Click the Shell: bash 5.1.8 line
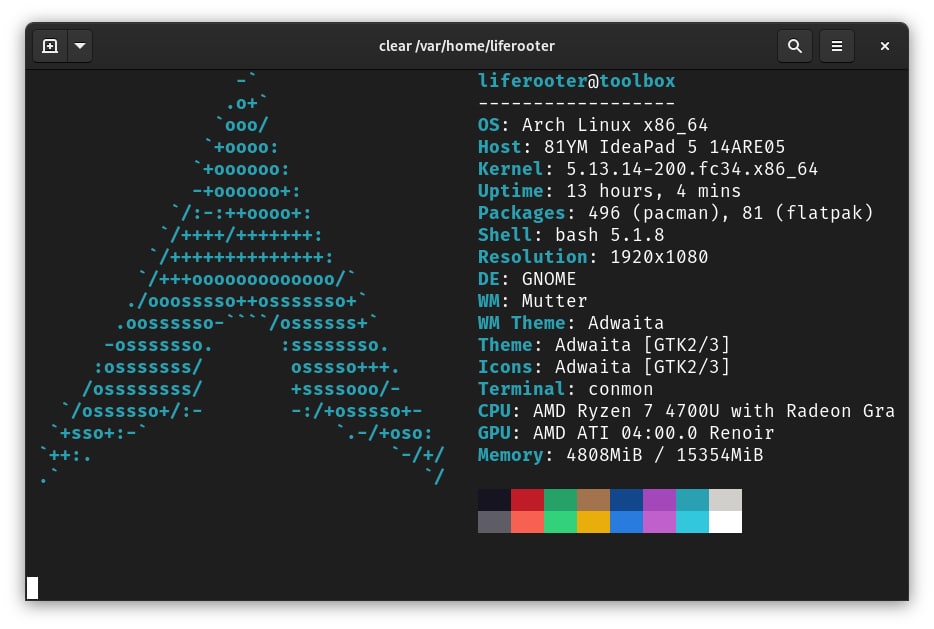 [x=571, y=235]
